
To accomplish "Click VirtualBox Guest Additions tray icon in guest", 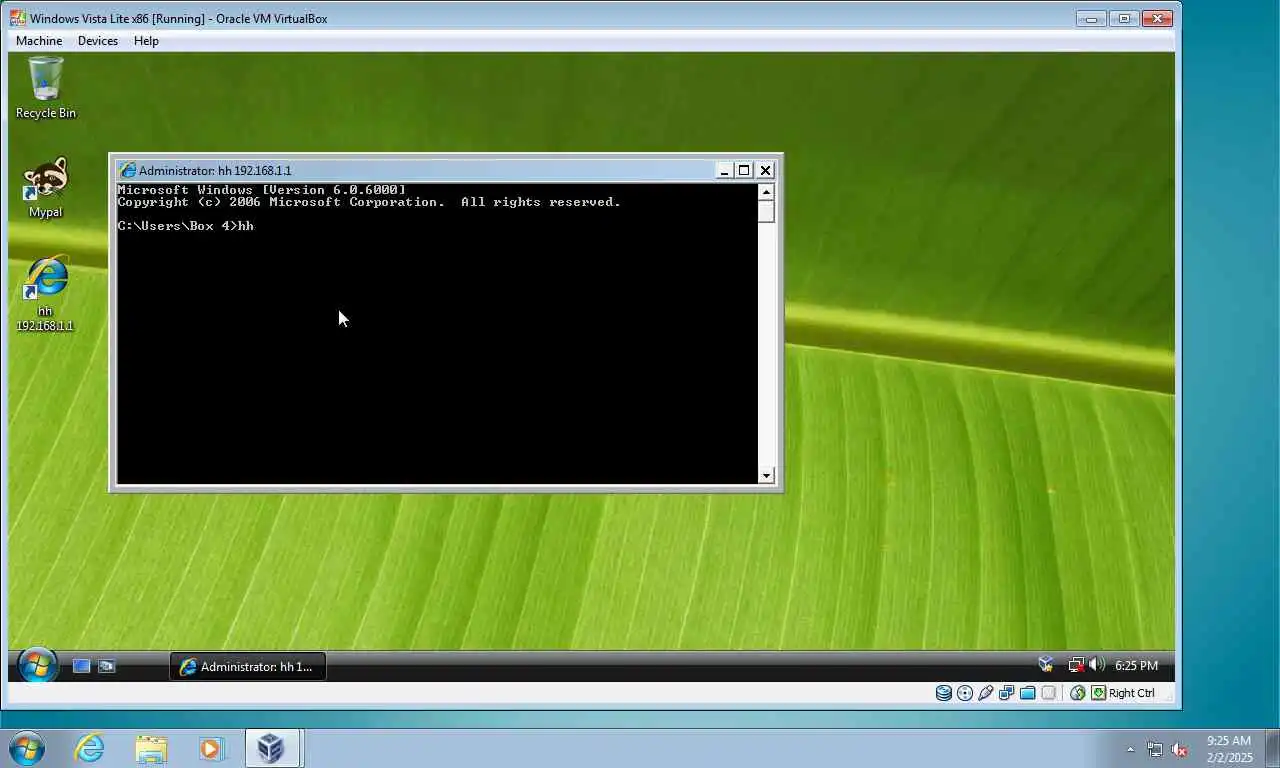I will [x=1046, y=665].
